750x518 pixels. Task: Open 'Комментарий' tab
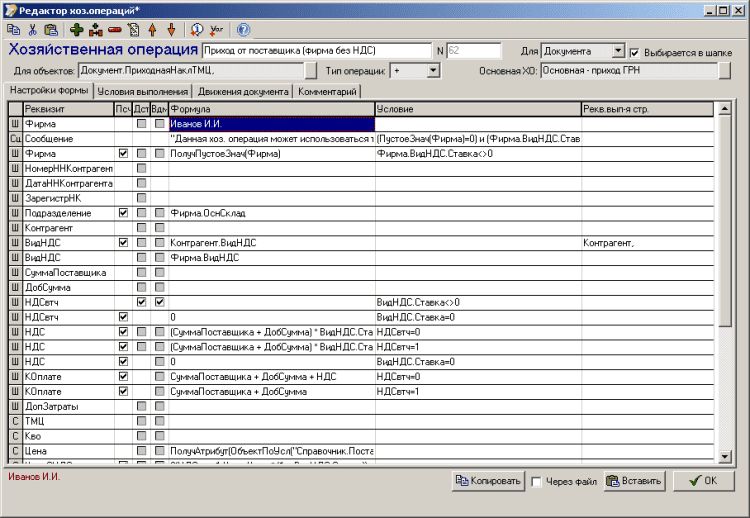[327, 91]
